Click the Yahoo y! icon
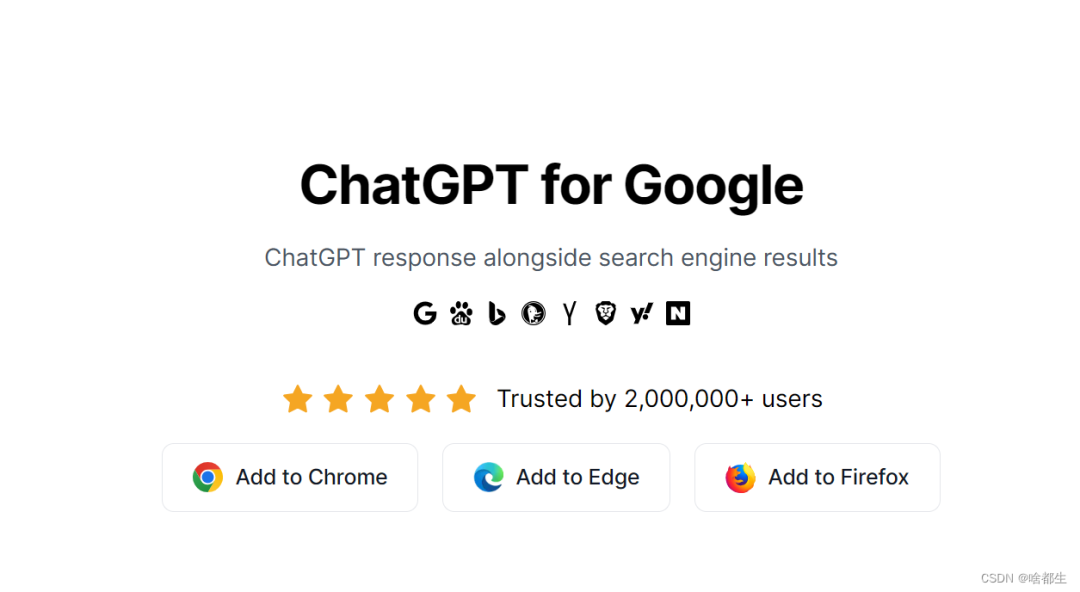This screenshot has width=1080, height=592. 642,314
